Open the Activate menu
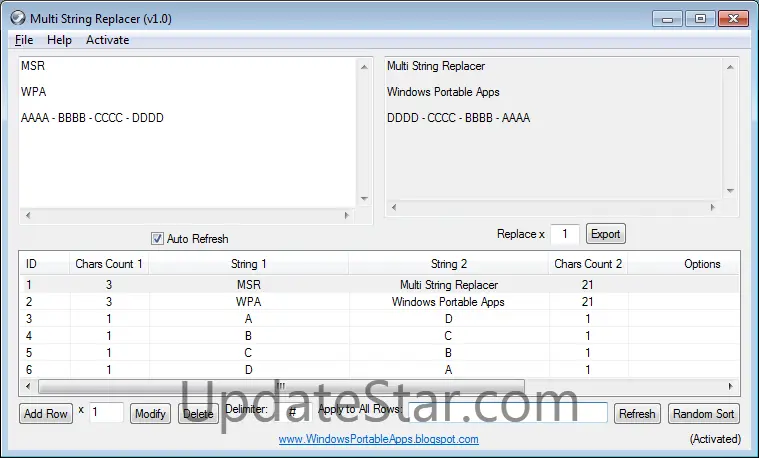Screen dimensions: 759x458 107,40
